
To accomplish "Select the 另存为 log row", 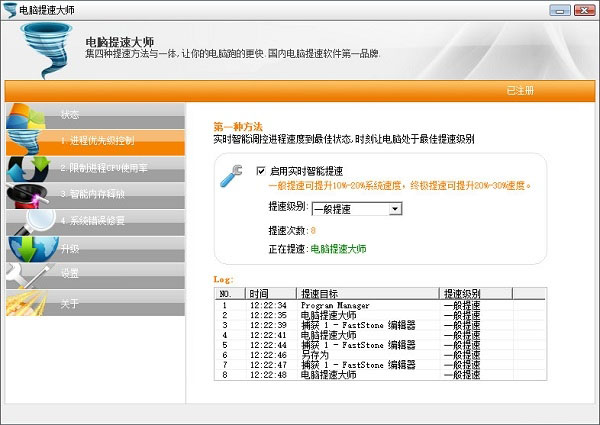I will 380,355.
